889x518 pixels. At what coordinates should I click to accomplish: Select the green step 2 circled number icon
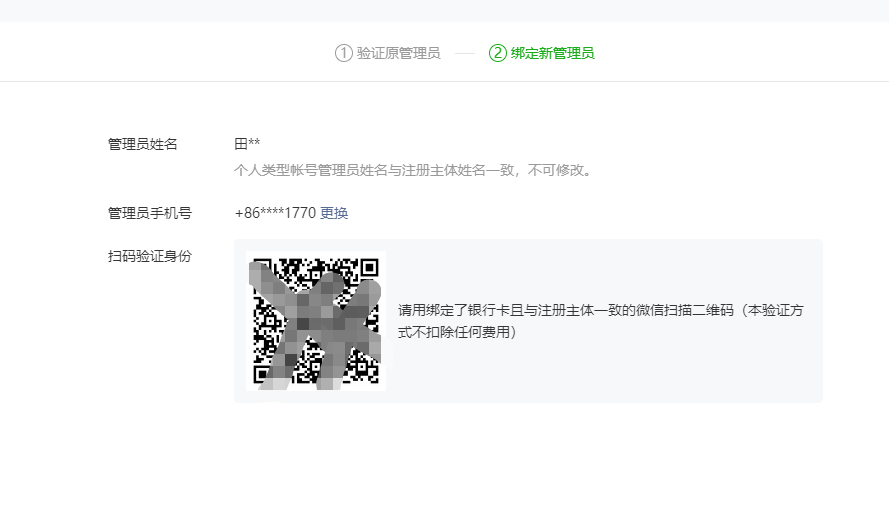[497, 53]
